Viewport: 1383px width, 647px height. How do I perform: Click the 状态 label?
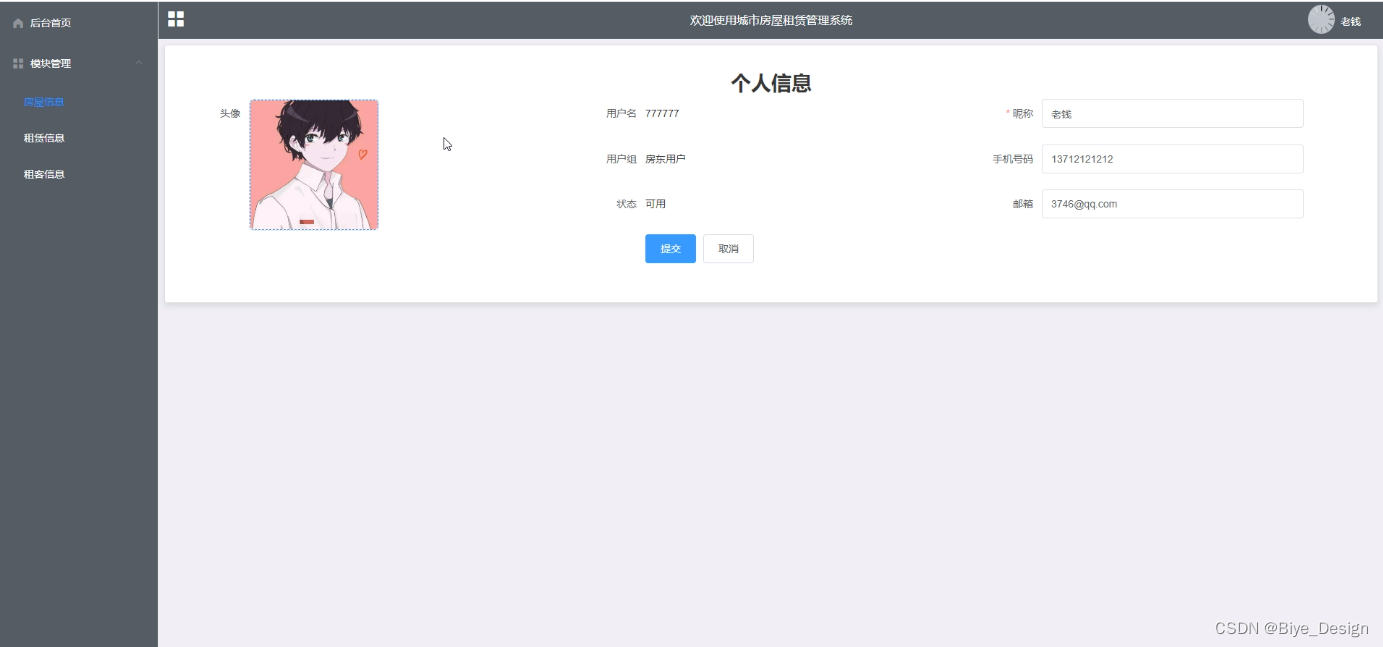pos(626,204)
